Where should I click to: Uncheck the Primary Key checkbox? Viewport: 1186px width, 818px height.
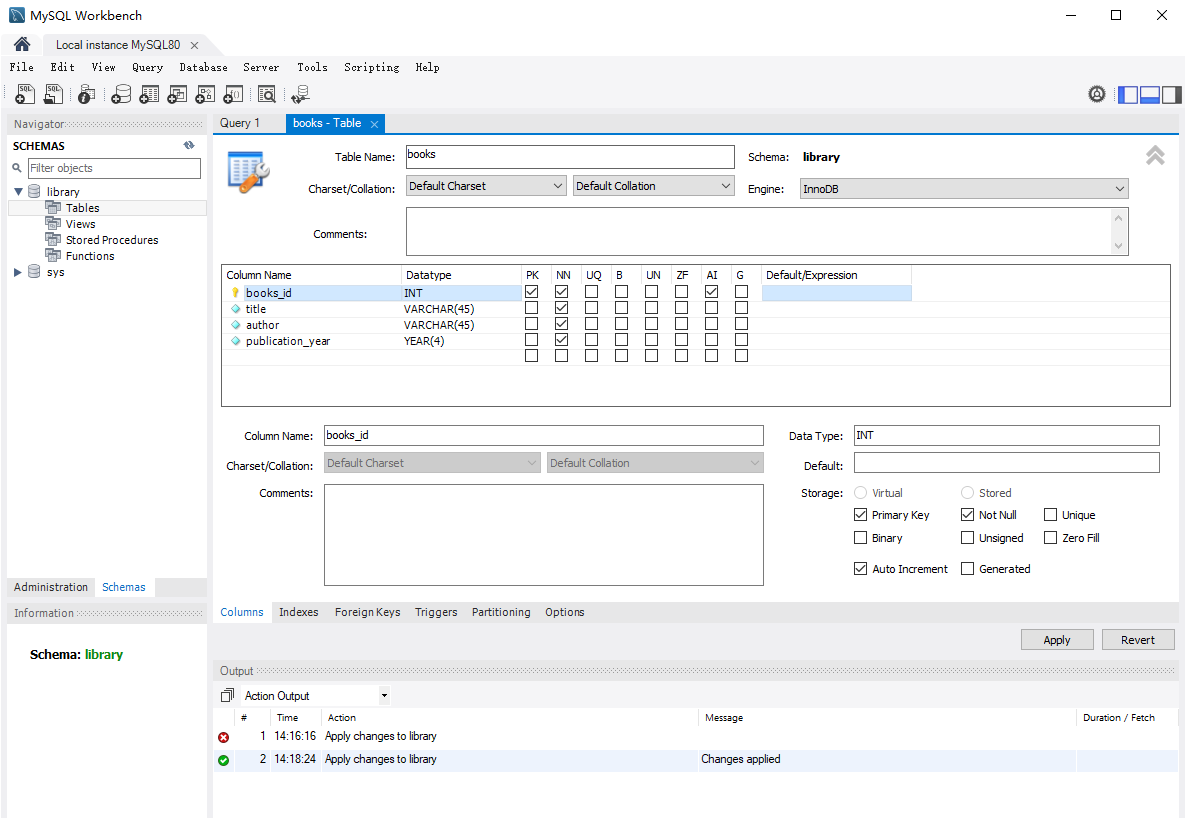tap(861, 515)
